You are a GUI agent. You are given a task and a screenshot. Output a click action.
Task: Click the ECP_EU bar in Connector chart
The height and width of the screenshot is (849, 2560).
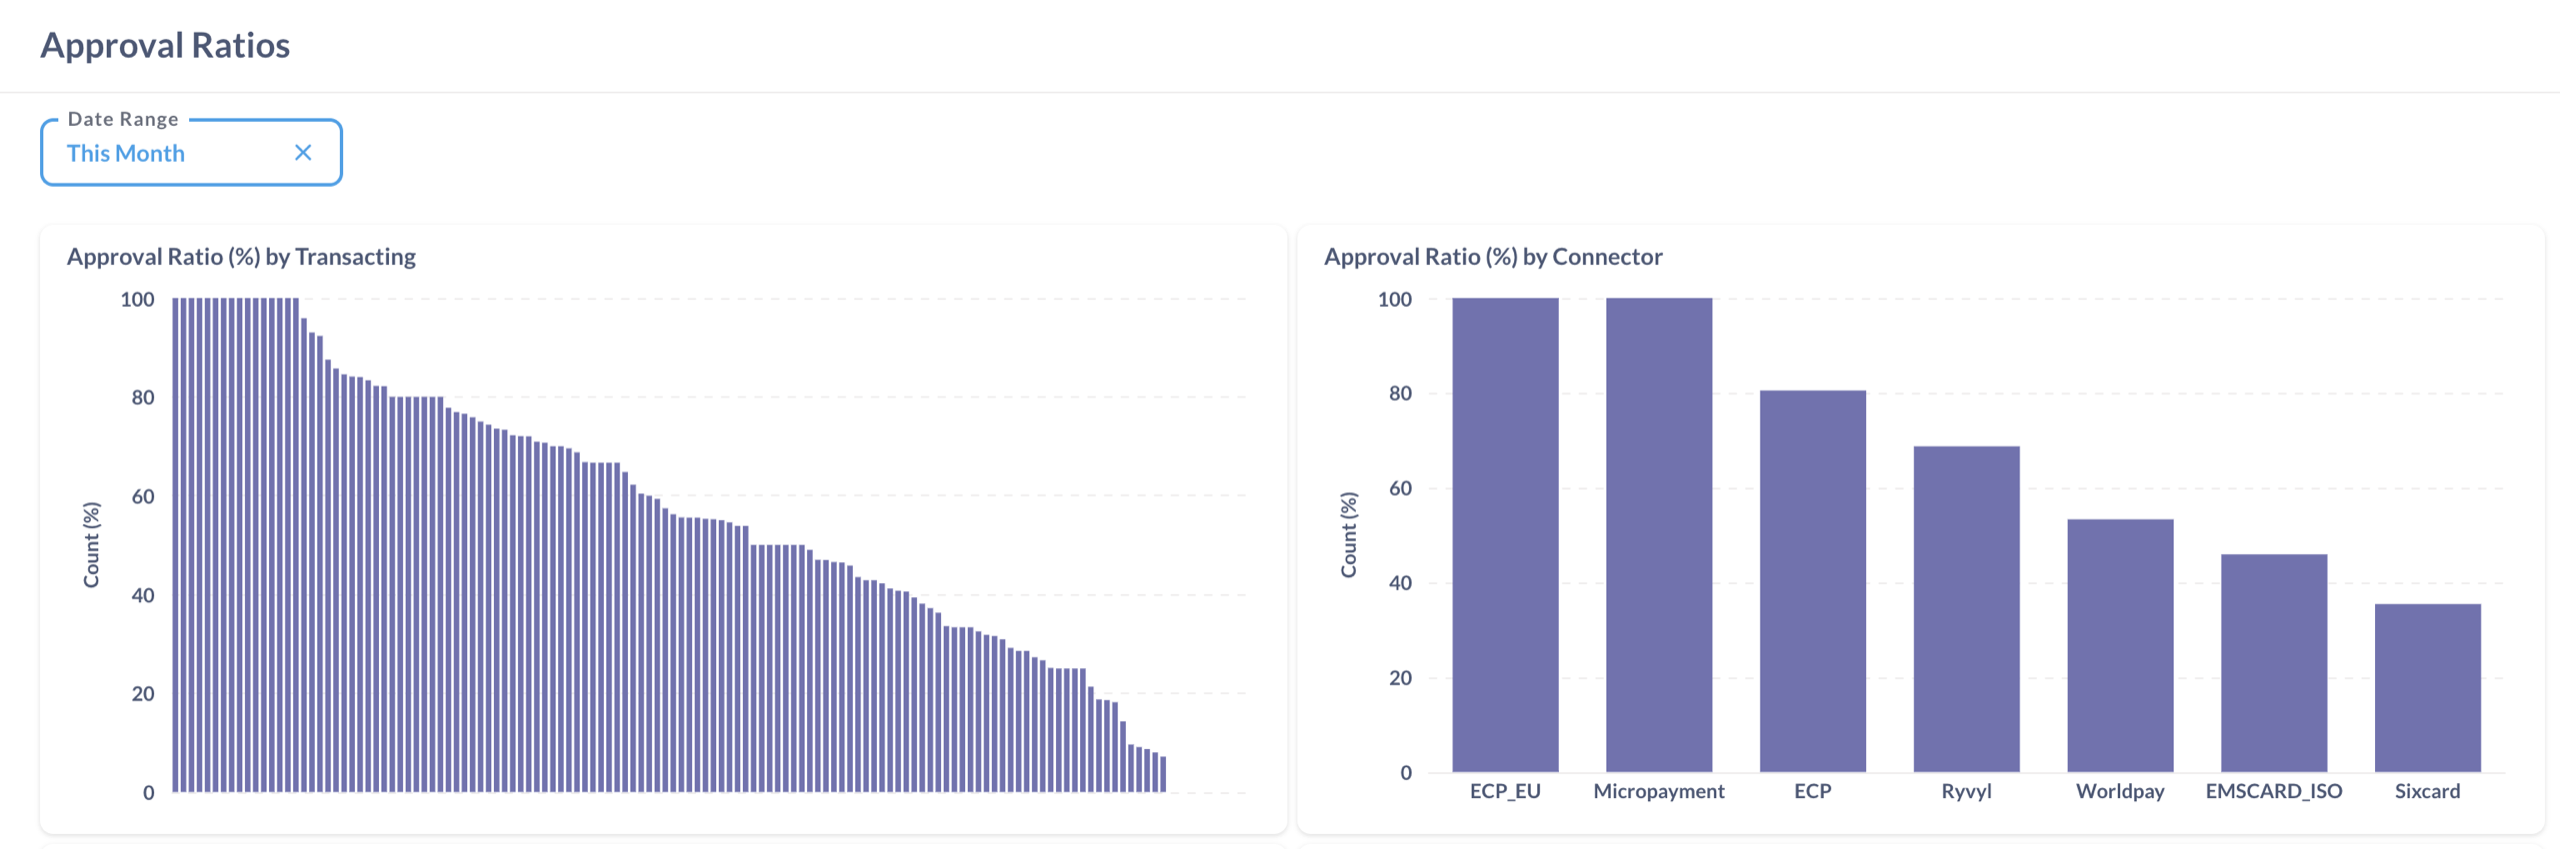point(1505,535)
